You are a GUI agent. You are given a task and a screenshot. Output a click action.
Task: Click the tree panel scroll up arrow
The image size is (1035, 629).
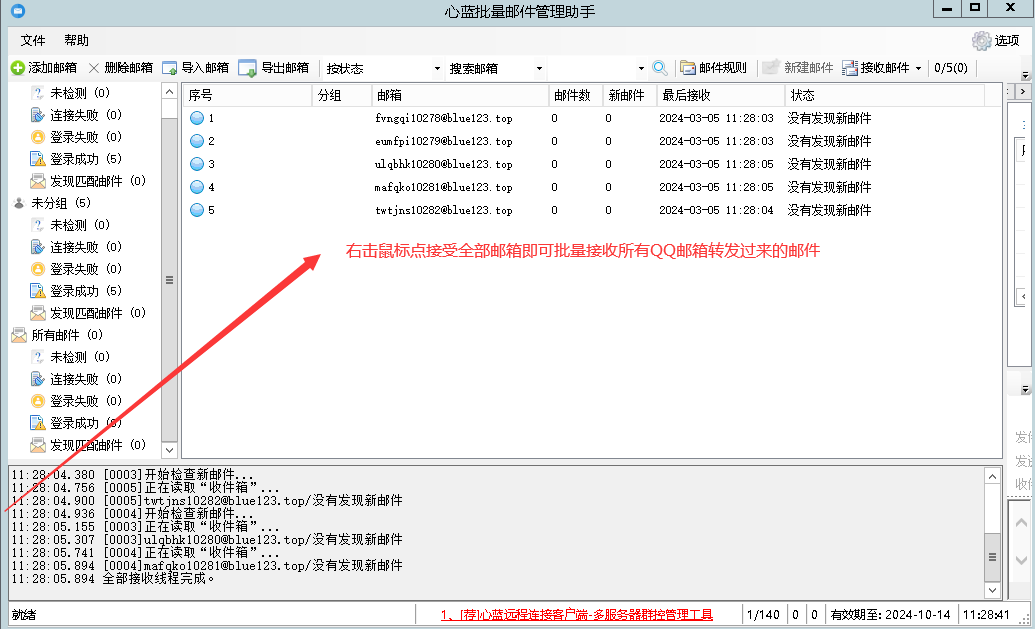(x=170, y=92)
